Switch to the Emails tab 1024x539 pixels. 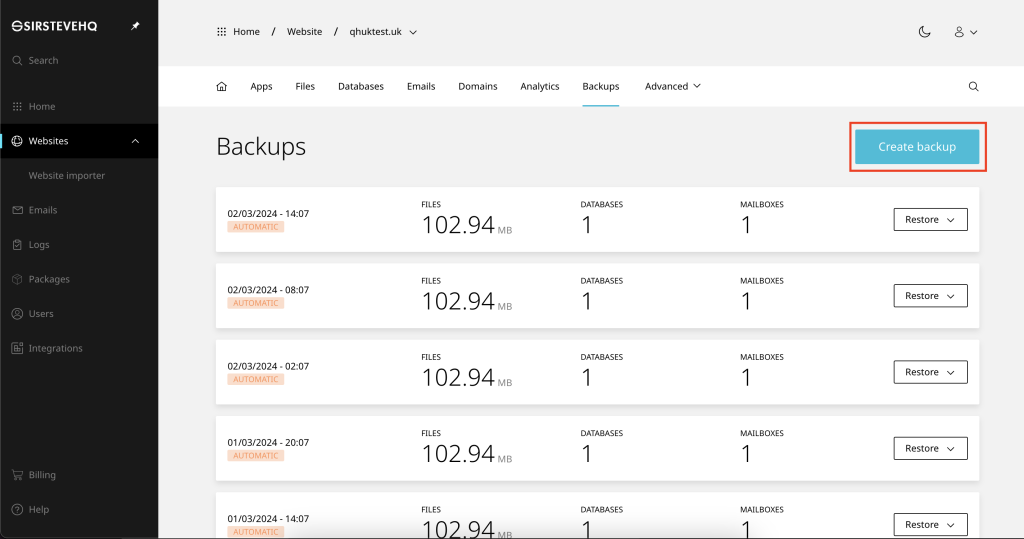(421, 86)
